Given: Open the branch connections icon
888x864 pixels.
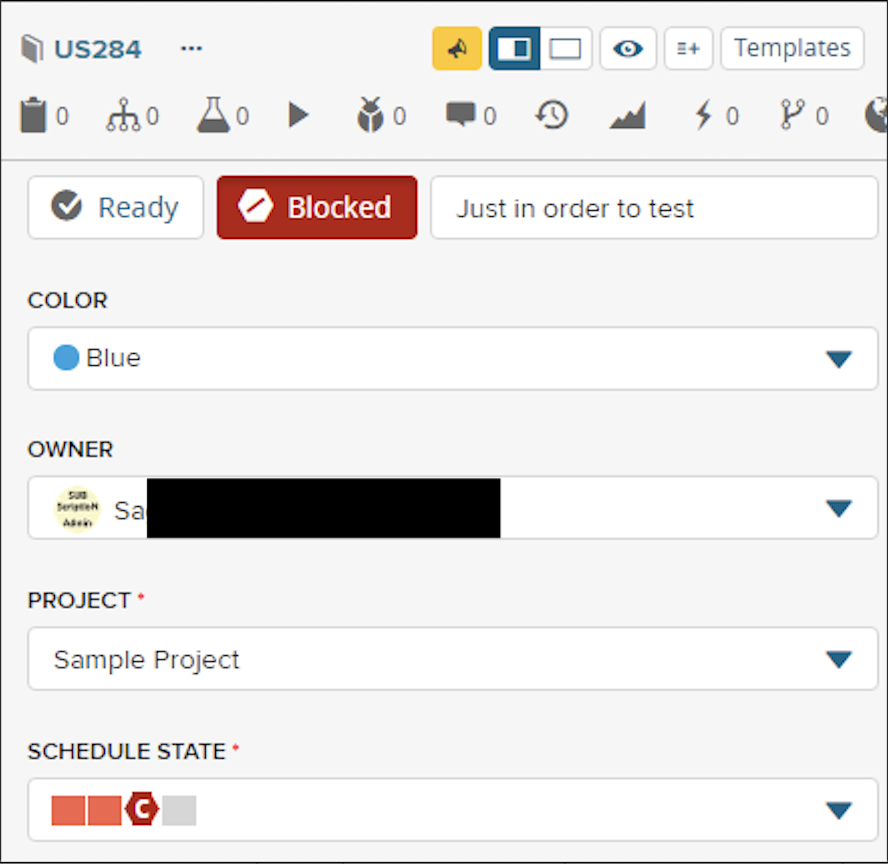Looking at the screenshot, I should tap(792, 116).
